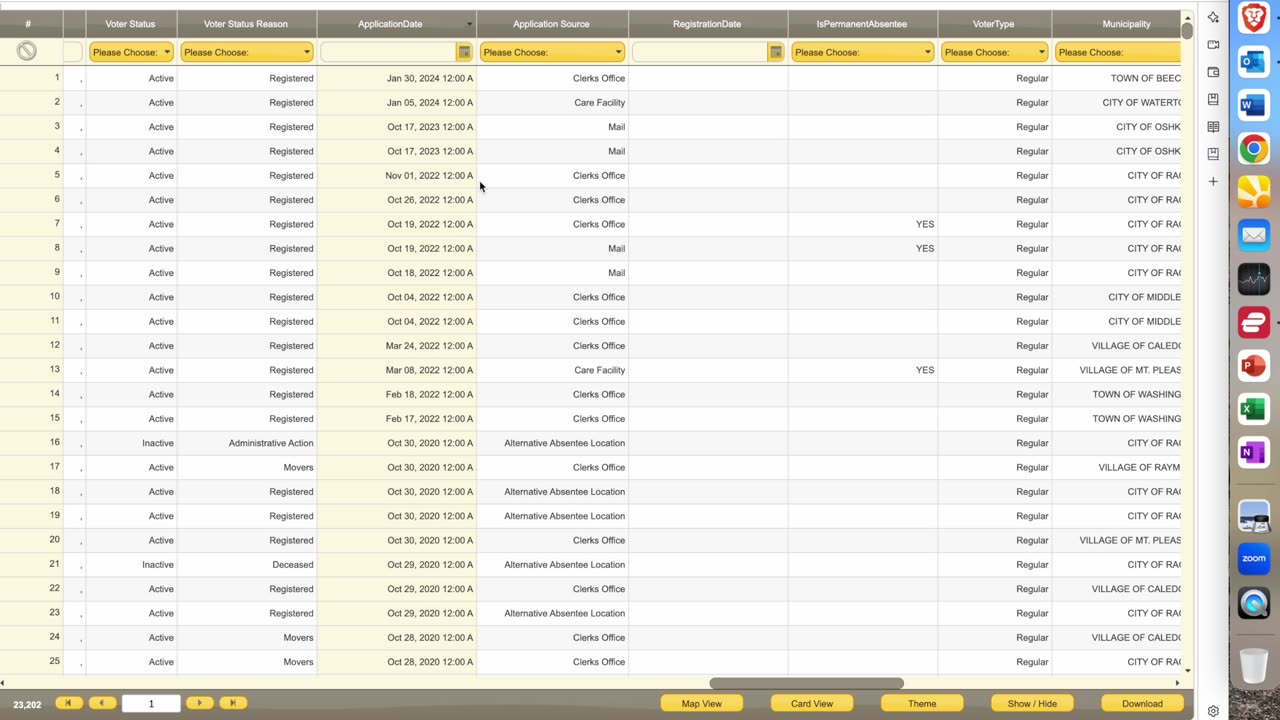Open the Mail app in the dock

1254,236
